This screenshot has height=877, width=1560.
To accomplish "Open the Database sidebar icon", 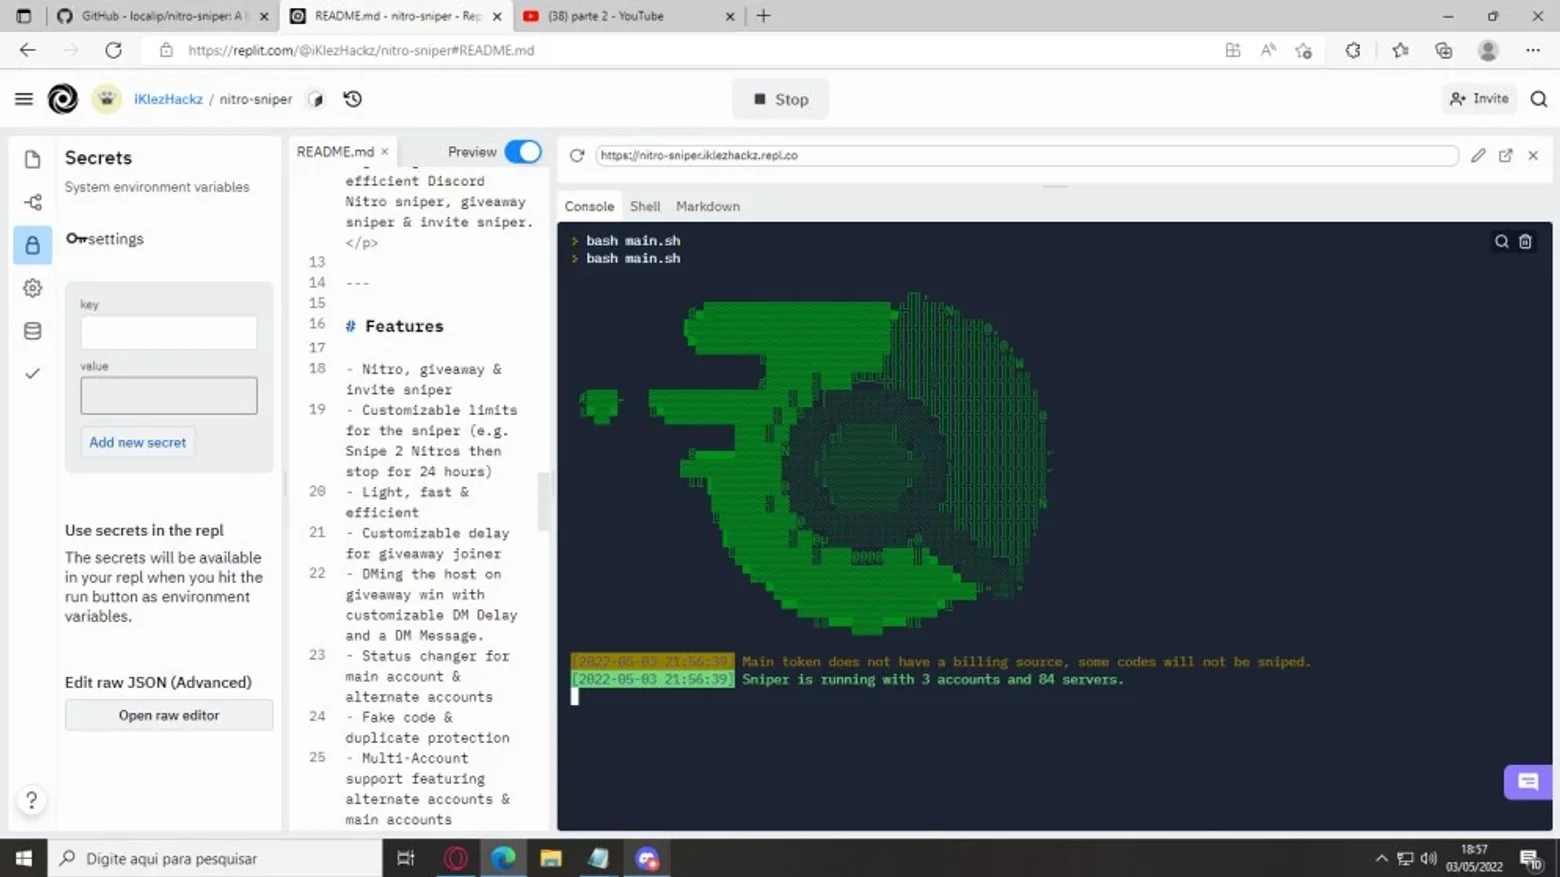I will click(32, 331).
